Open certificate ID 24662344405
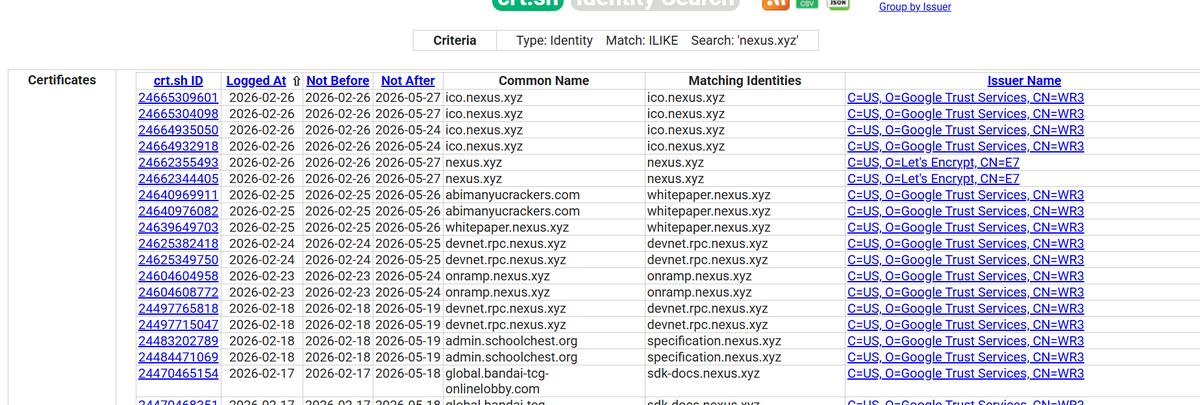 tap(178, 179)
